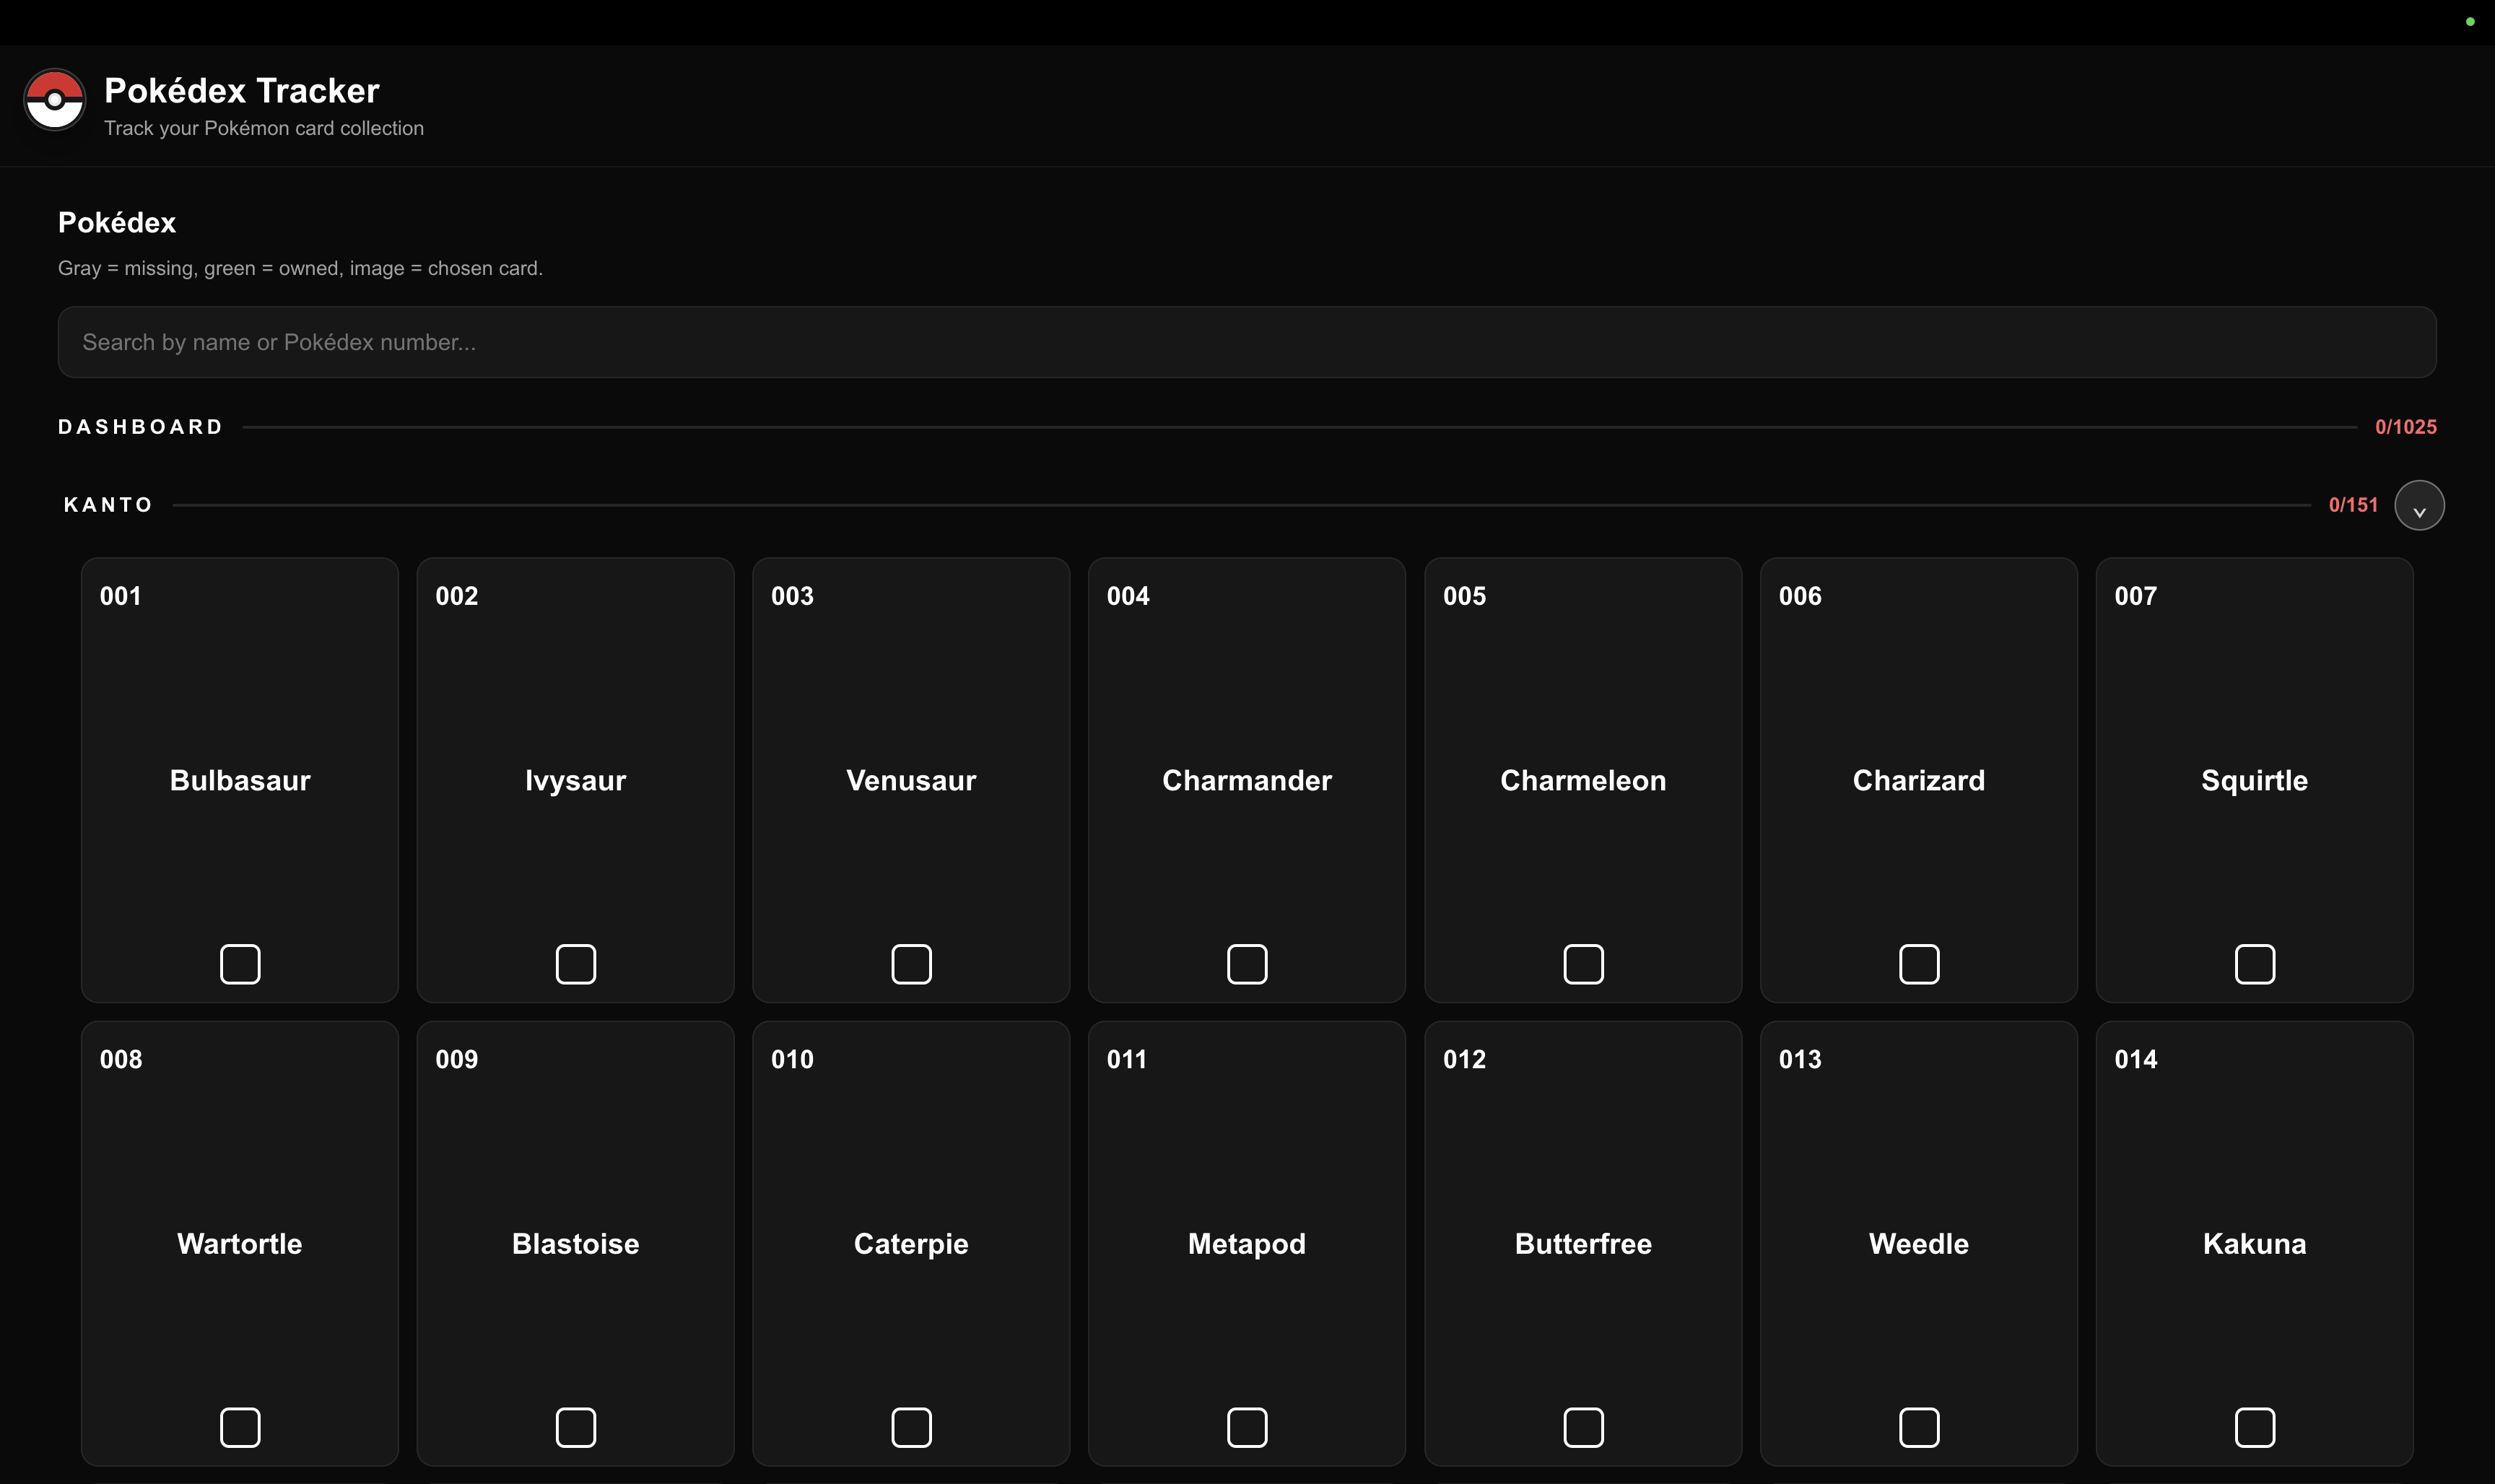Click the gray/green legend description text
The height and width of the screenshot is (1484, 2495).
[x=300, y=268]
